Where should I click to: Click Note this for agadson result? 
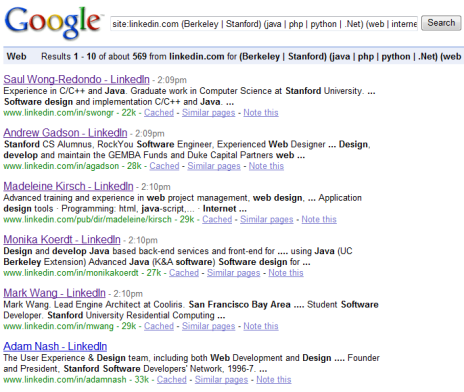(266, 166)
